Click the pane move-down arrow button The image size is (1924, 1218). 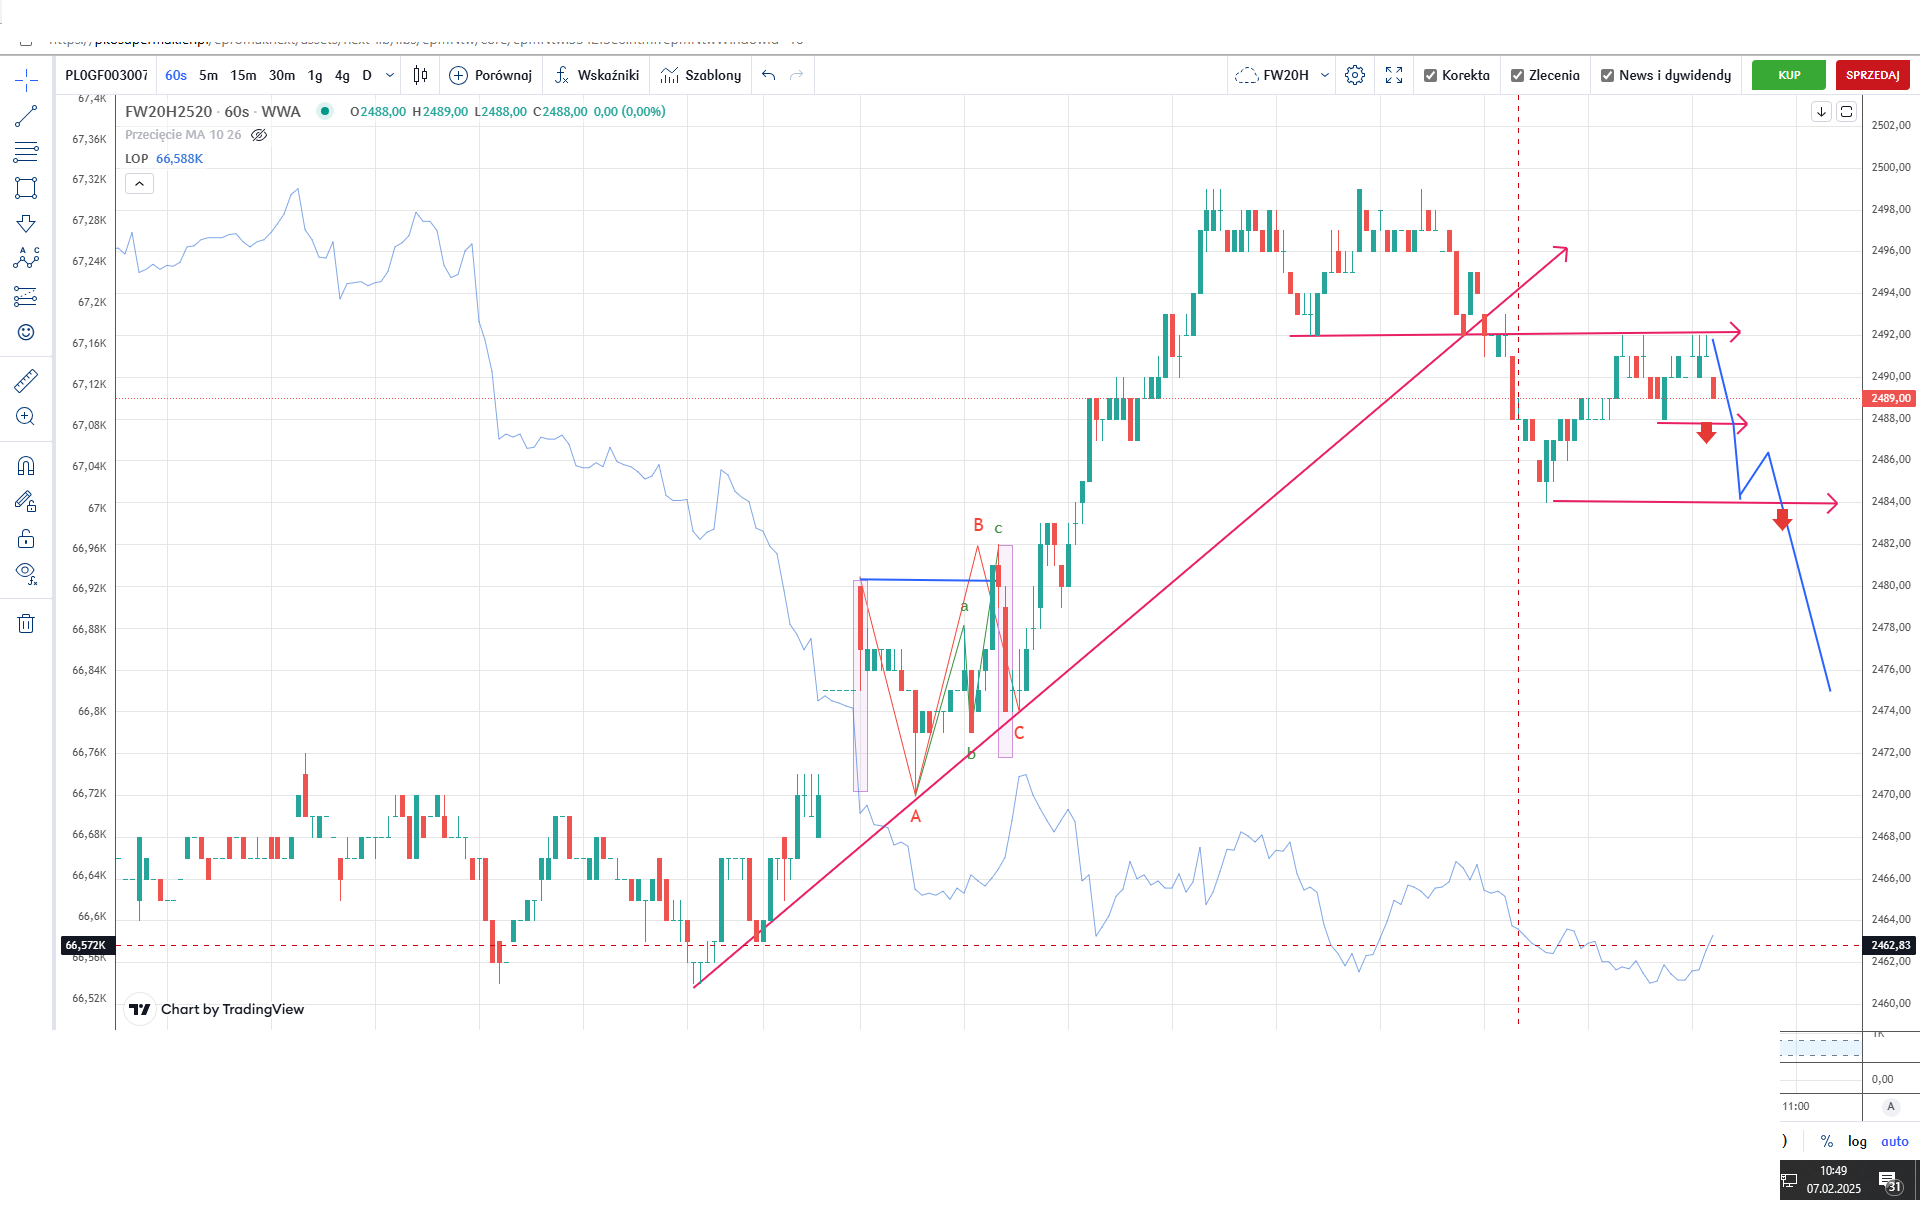(1821, 112)
